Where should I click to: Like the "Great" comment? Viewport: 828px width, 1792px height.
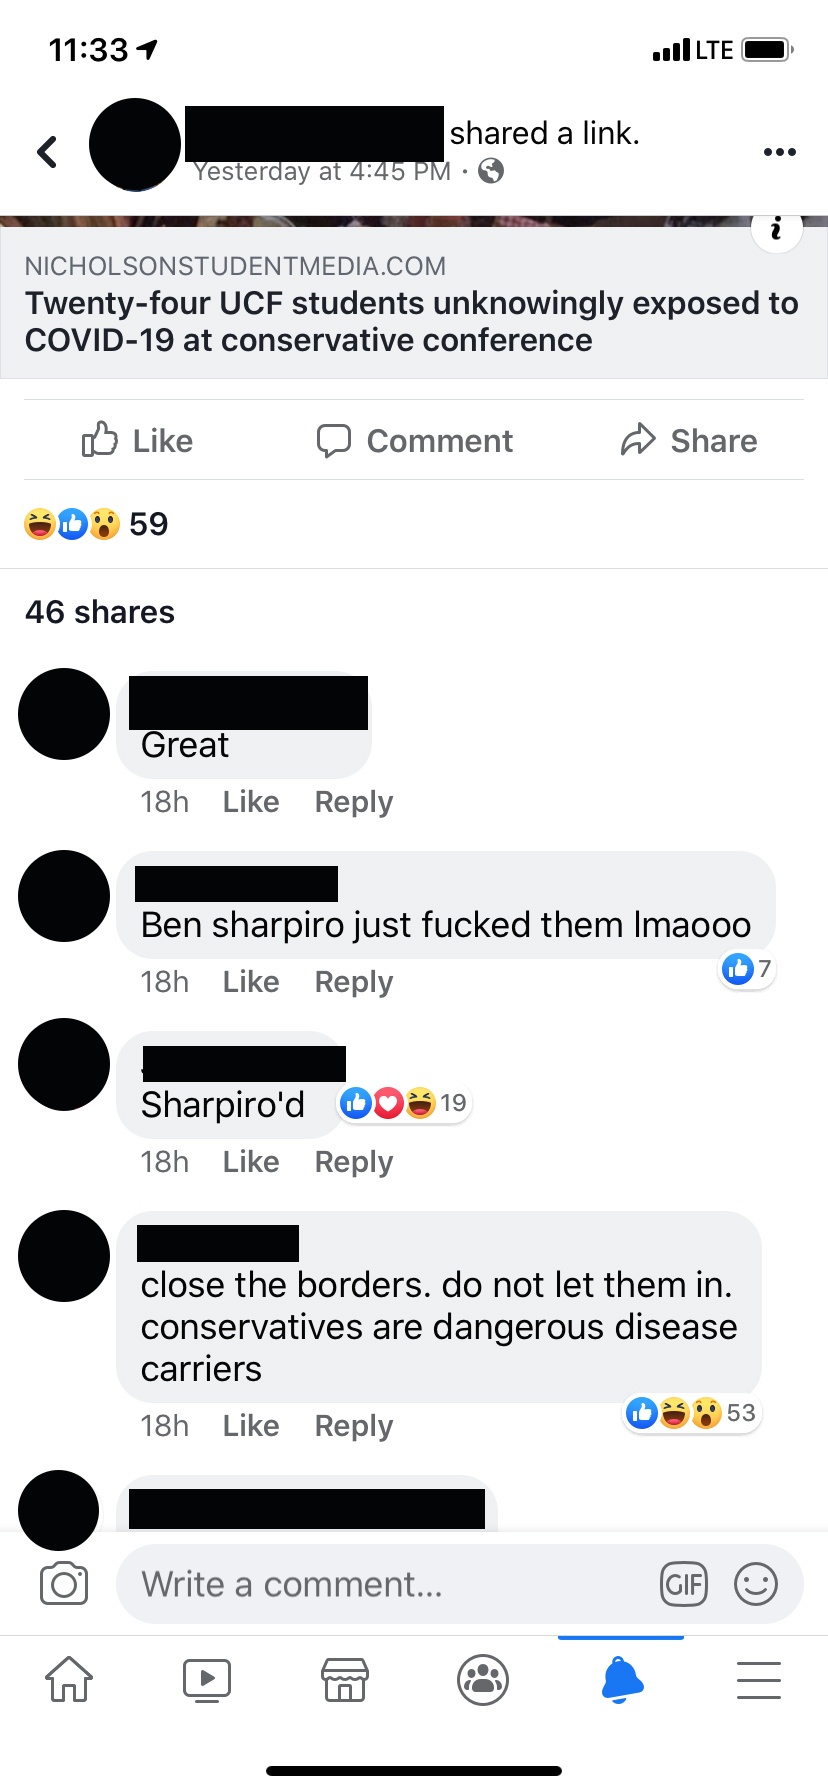(251, 801)
